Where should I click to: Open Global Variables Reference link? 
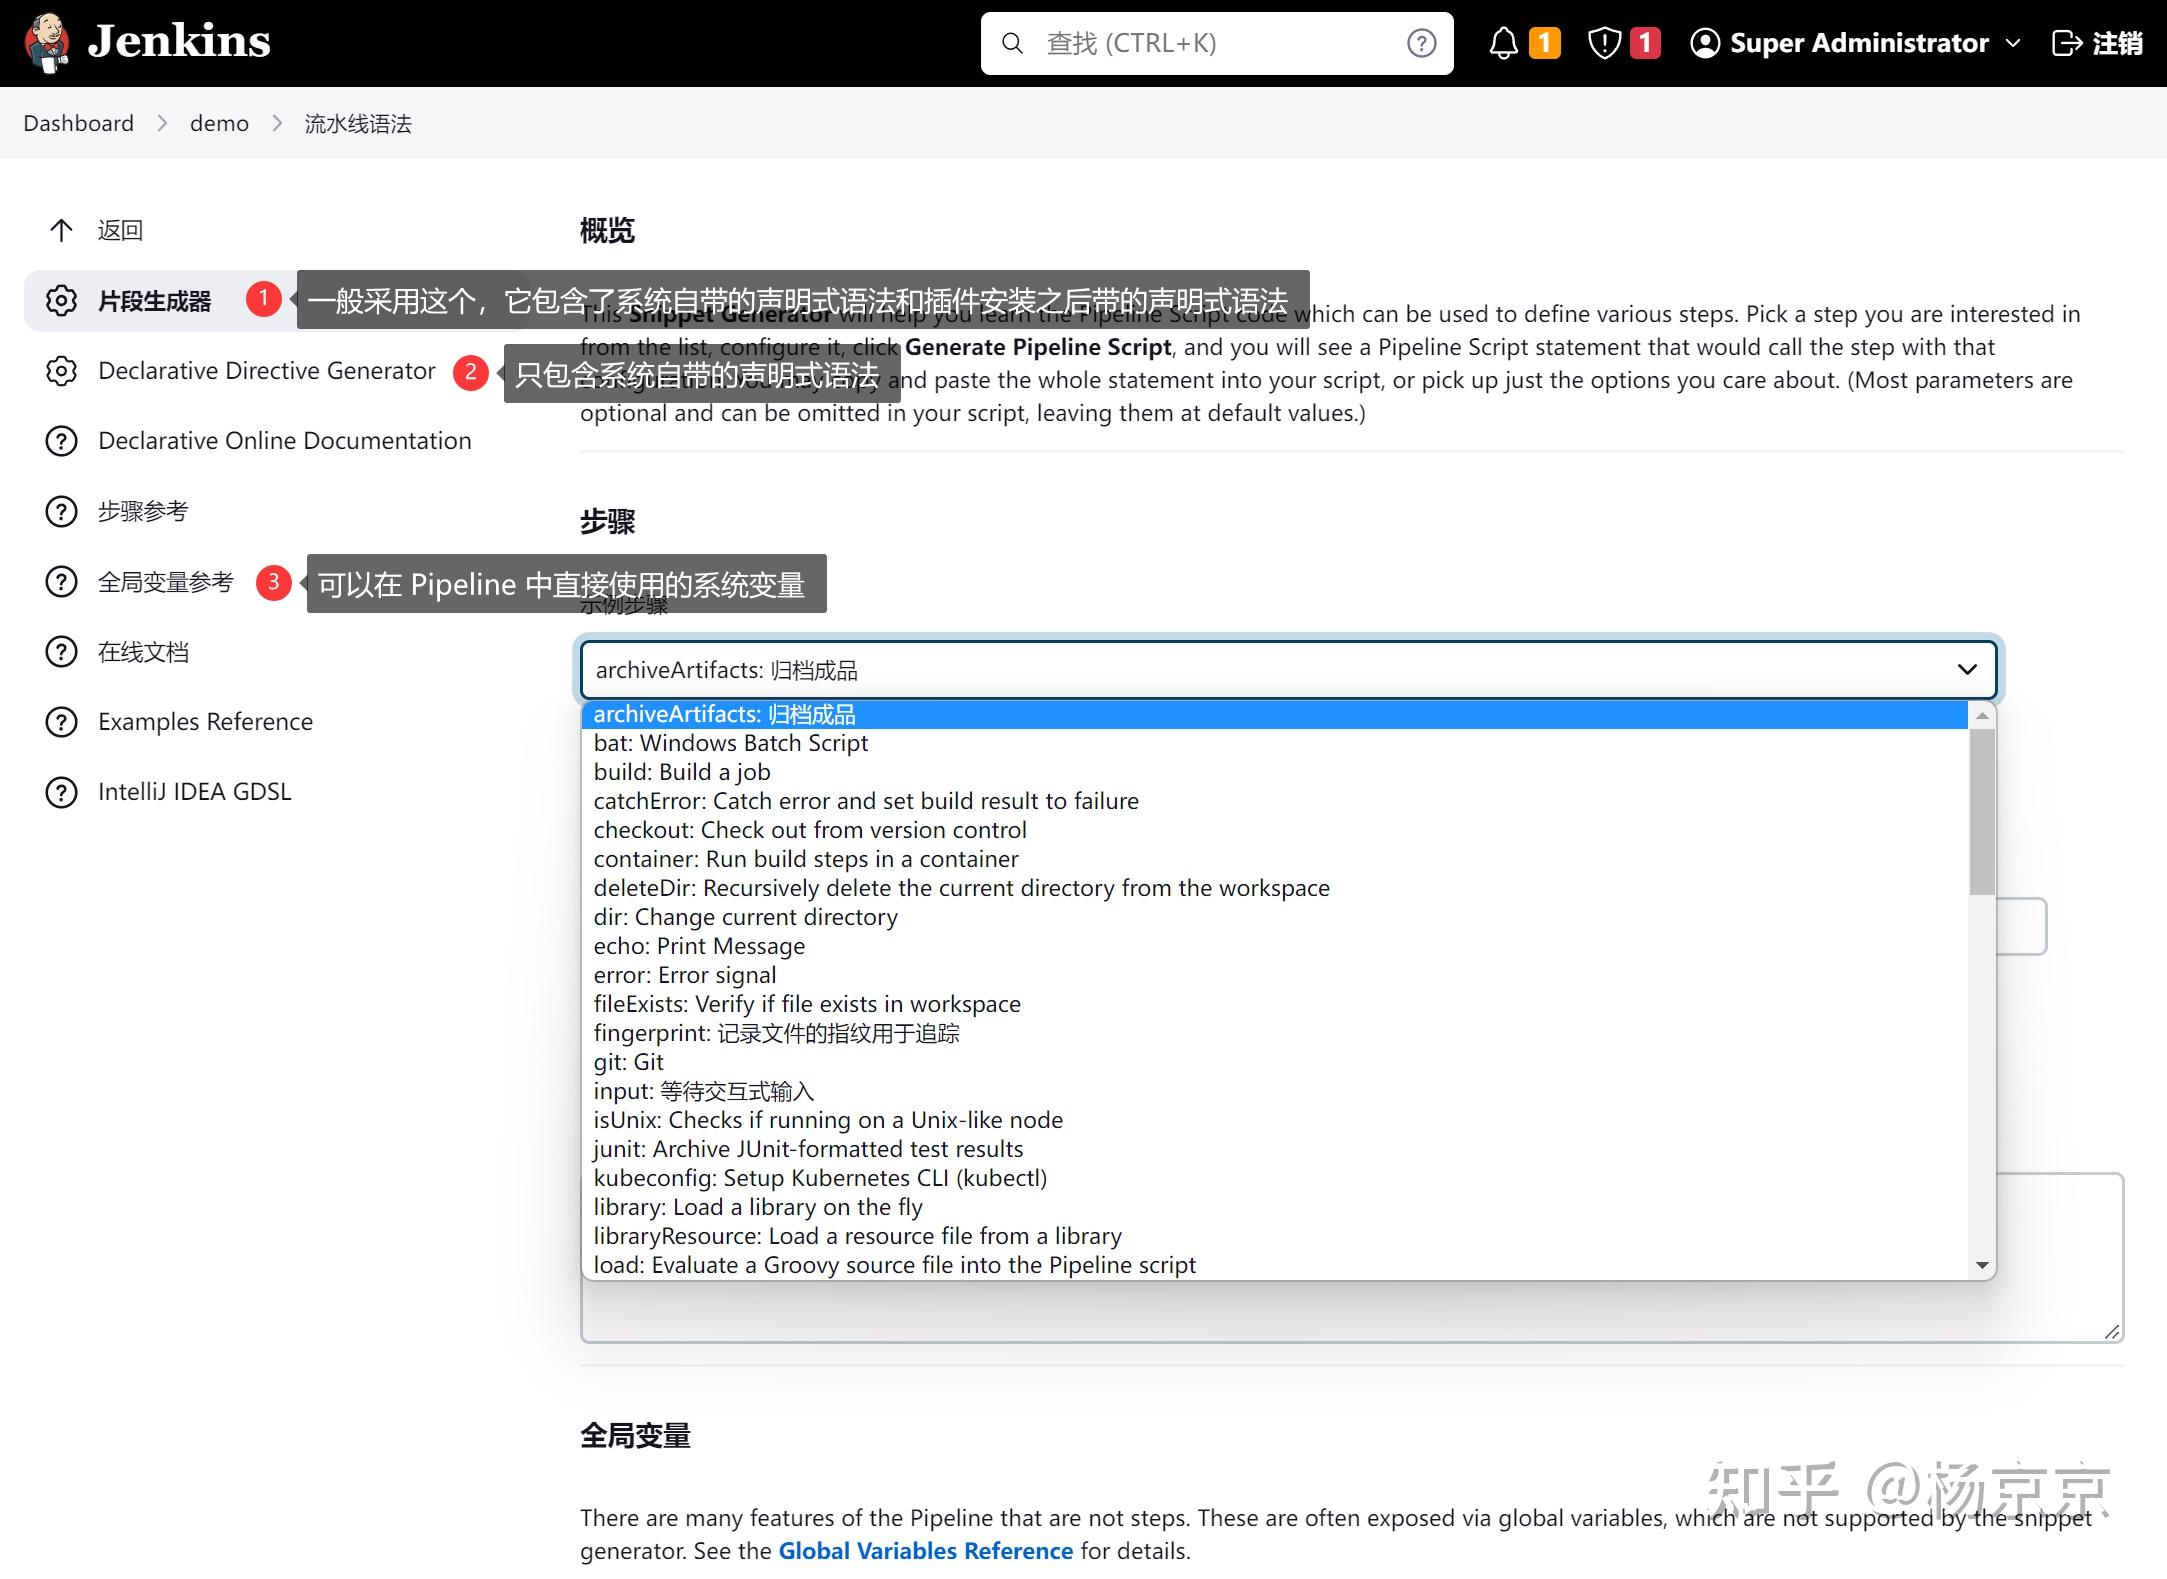pyautogui.click(x=925, y=1551)
